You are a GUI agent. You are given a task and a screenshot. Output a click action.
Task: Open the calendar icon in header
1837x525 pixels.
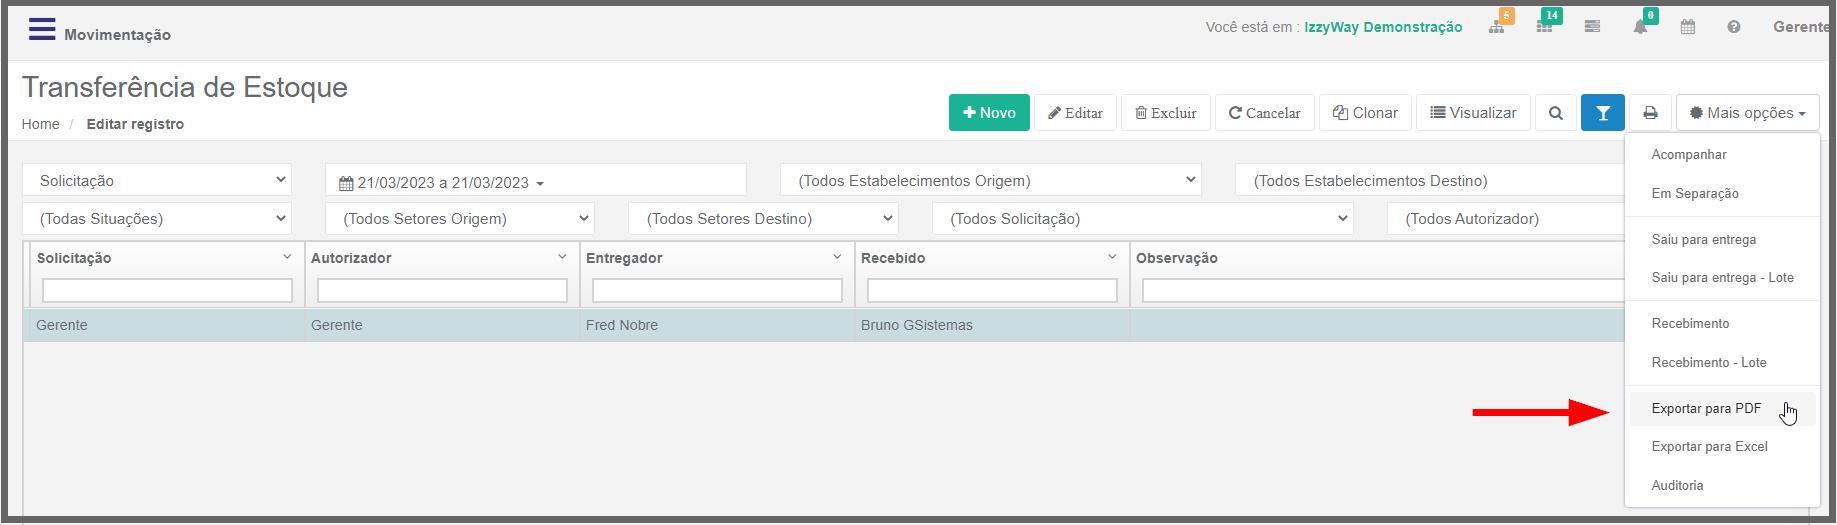(1688, 27)
